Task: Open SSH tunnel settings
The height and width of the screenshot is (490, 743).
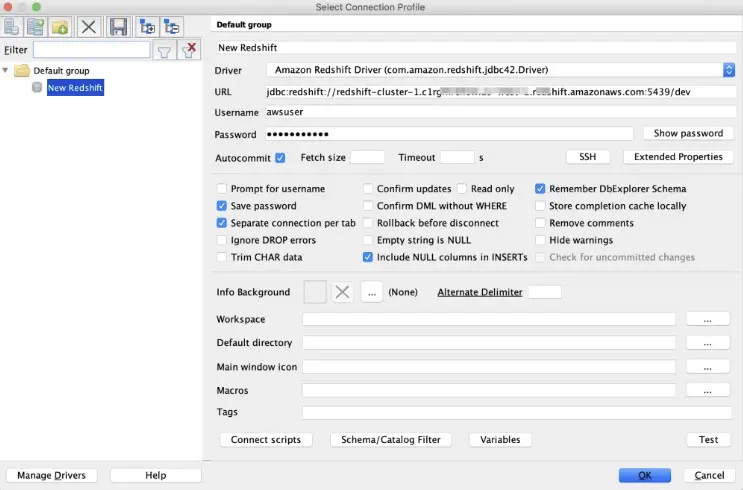Action: point(588,157)
